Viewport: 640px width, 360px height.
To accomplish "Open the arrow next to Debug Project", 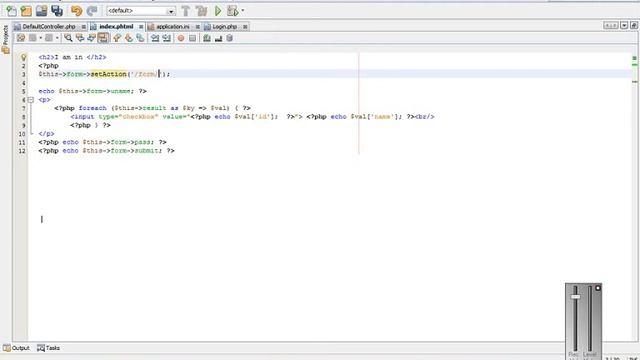I will click(x=243, y=11).
